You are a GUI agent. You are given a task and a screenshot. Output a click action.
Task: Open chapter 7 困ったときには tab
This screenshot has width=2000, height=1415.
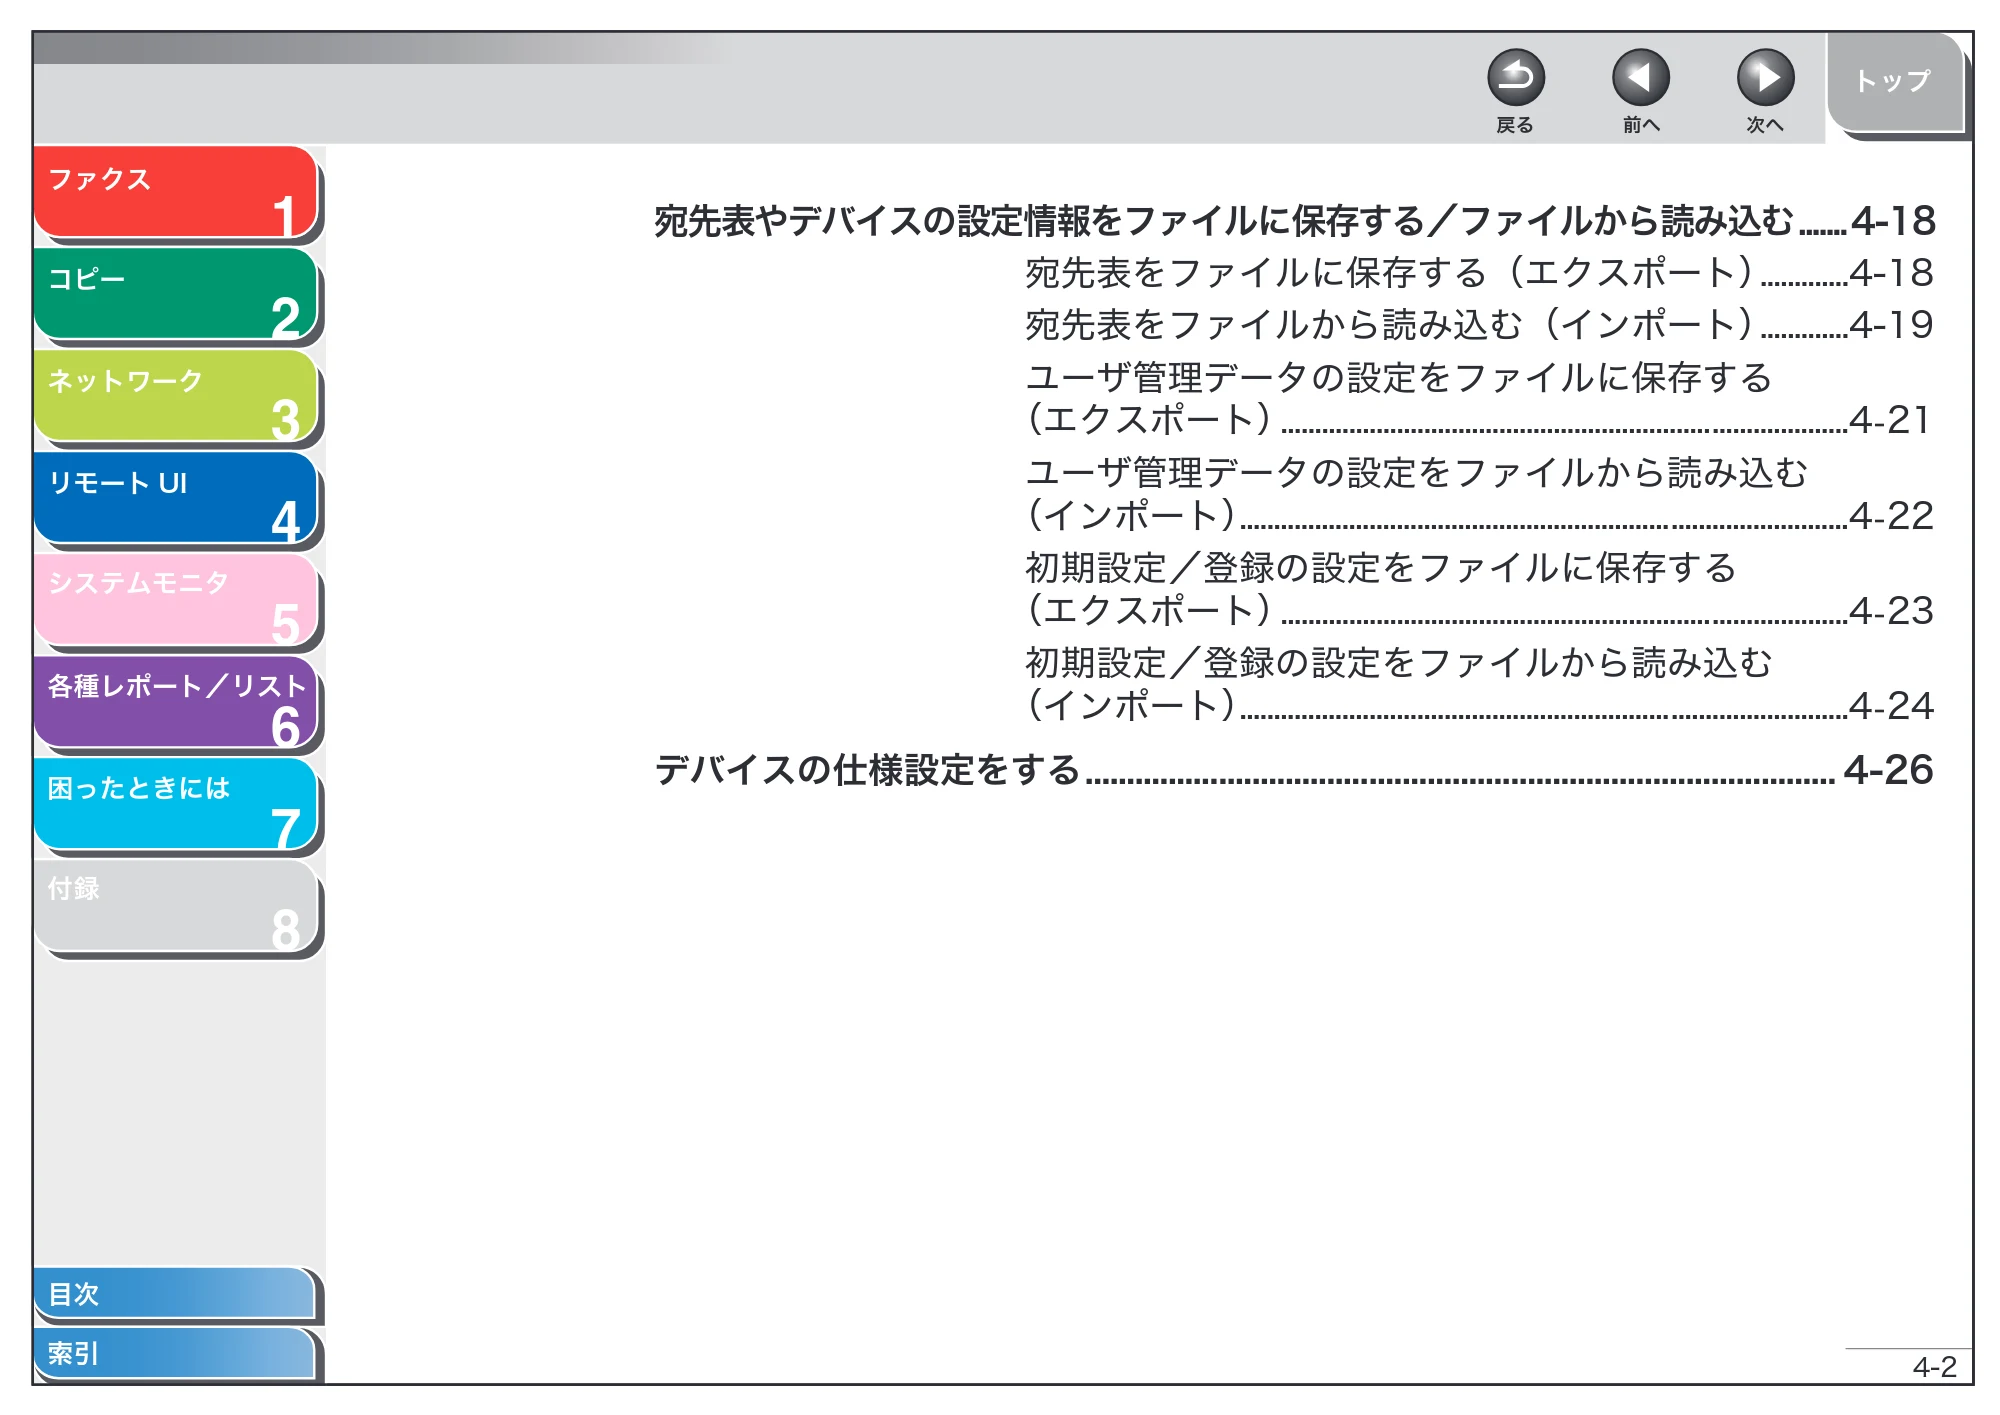click(176, 804)
